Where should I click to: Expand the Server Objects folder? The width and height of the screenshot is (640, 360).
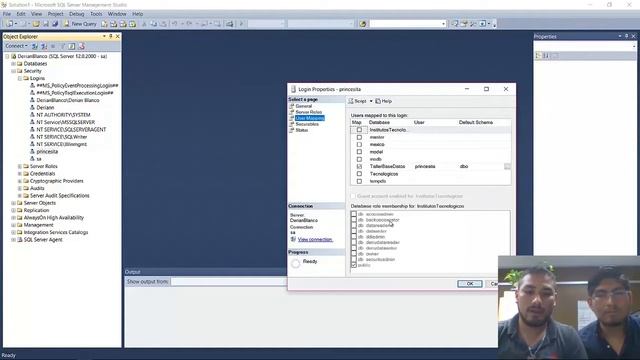[13, 203]
